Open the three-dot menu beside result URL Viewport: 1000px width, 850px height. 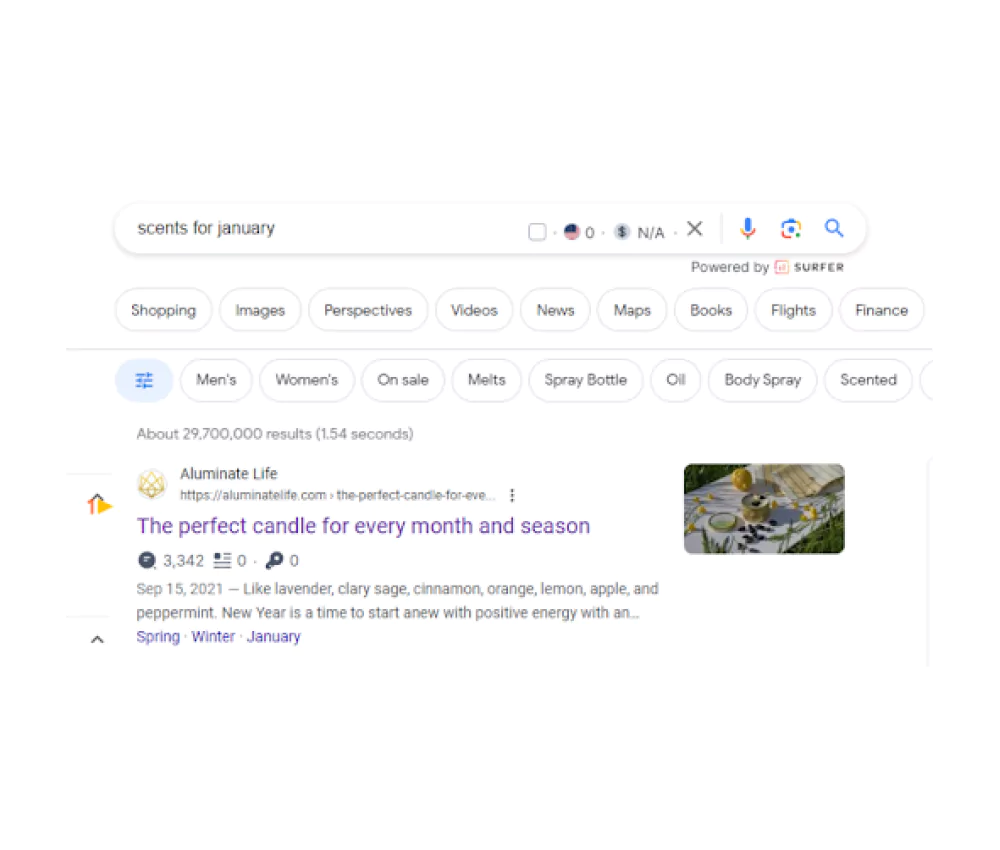(x=512, y=495)
